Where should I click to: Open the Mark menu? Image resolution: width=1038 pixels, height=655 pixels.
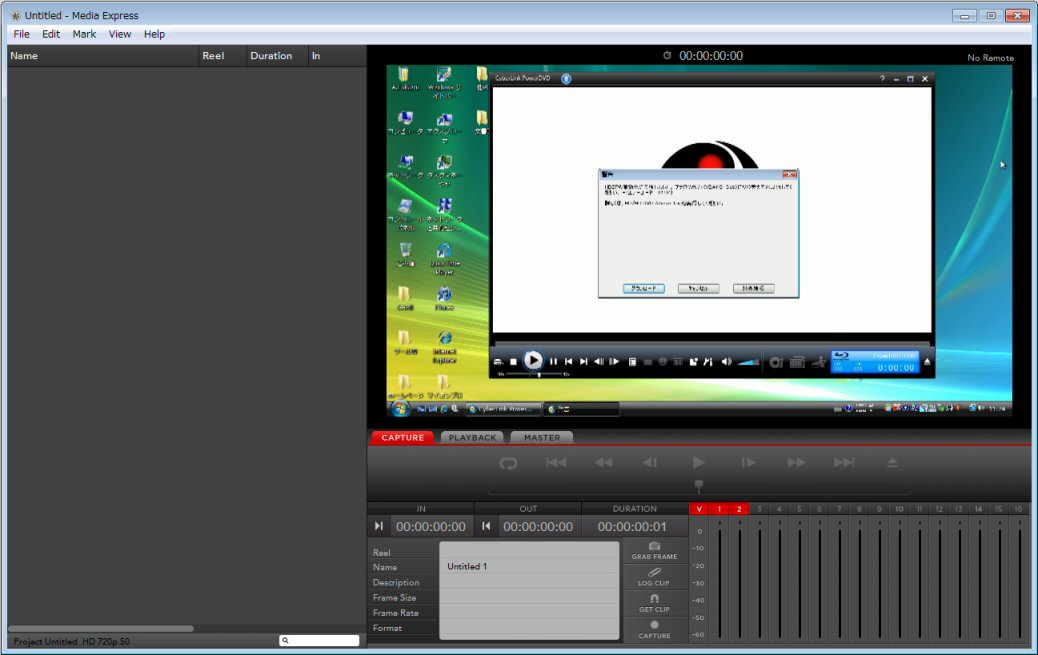point(84,34)
